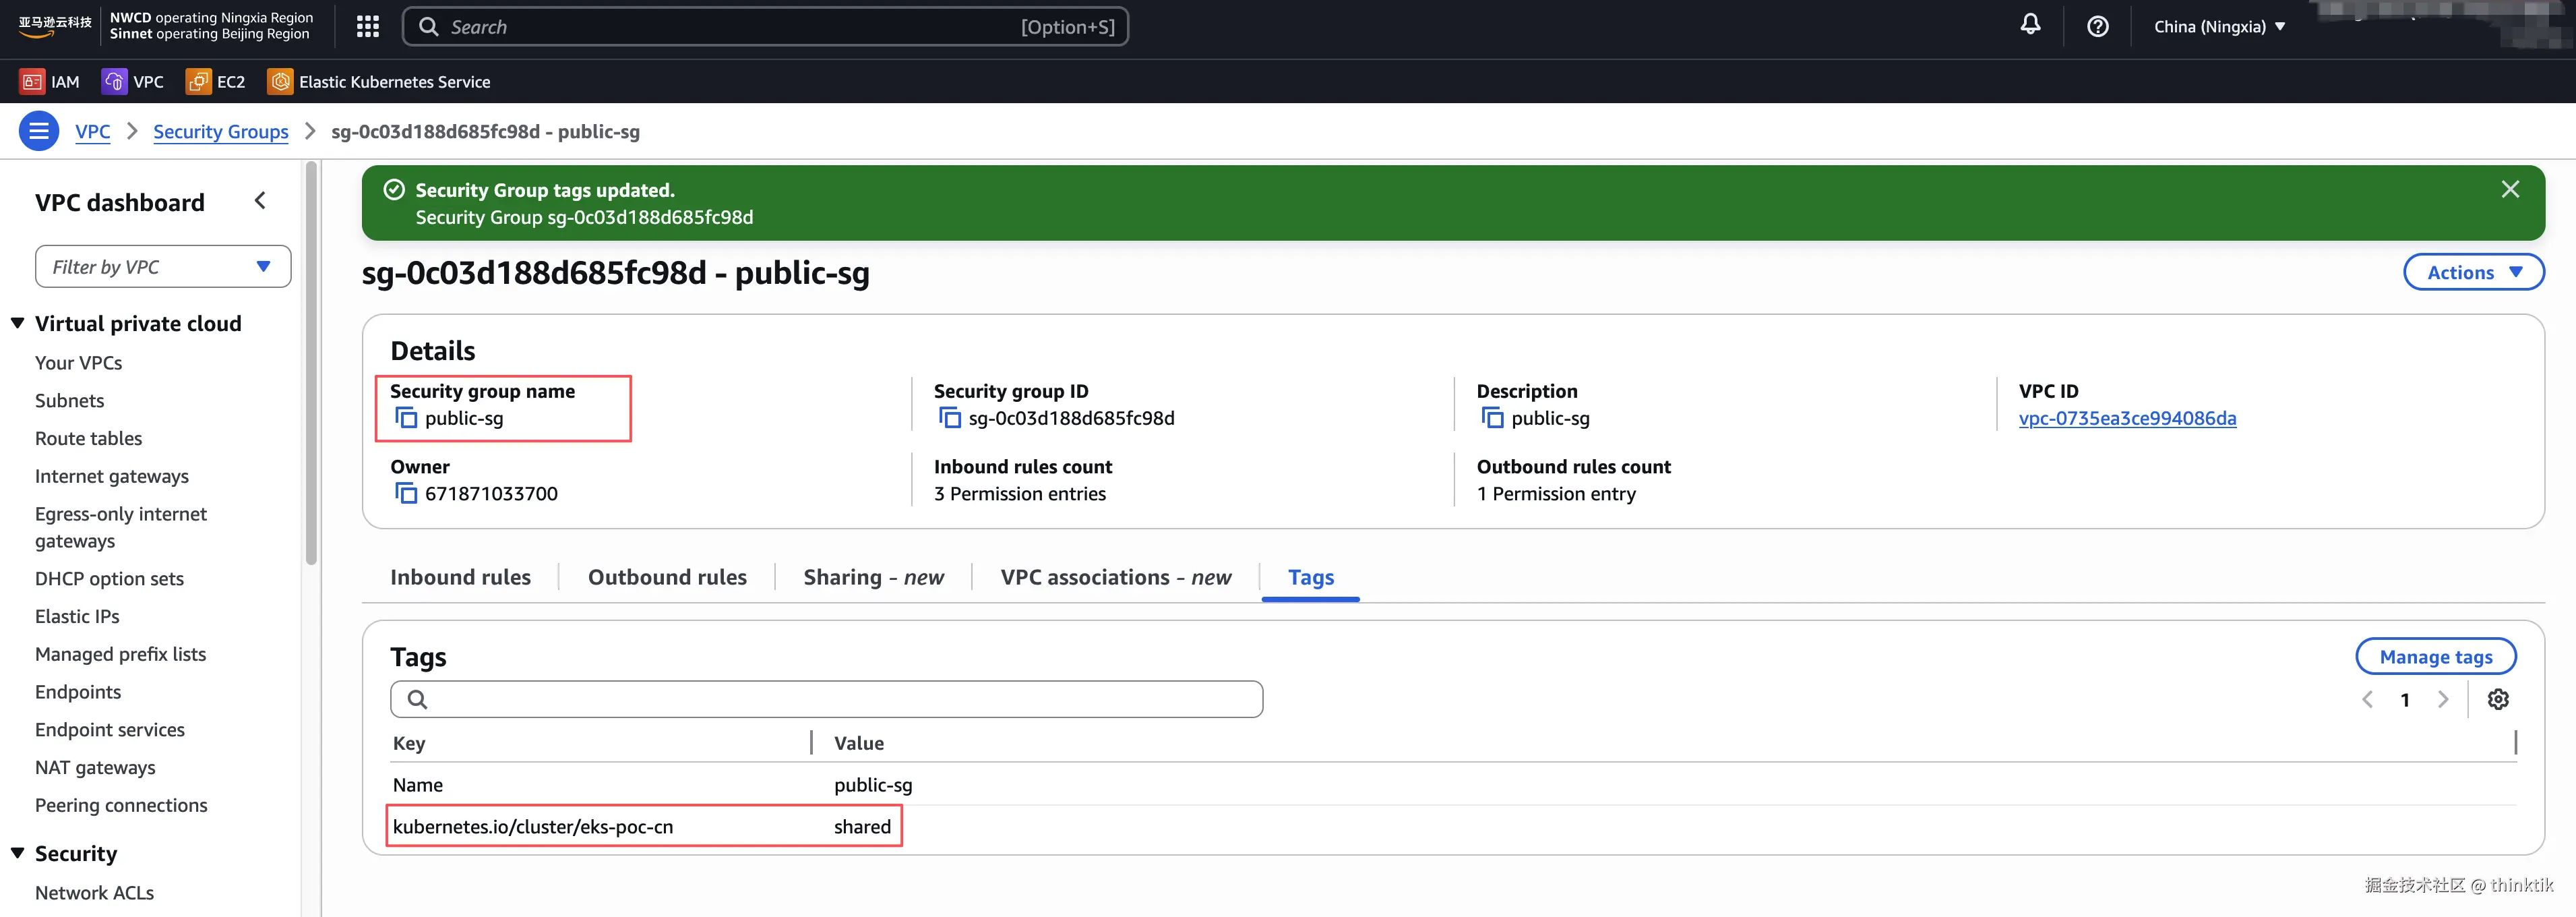Switch to the Inbound rules tab

pyautogui.click(x=460, y=577)
